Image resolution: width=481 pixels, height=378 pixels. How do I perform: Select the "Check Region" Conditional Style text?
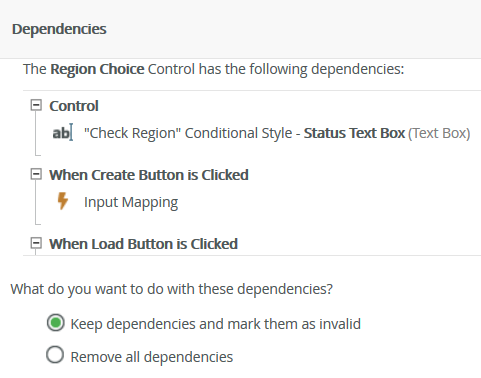pyautogui.click(x=188, y=133)
